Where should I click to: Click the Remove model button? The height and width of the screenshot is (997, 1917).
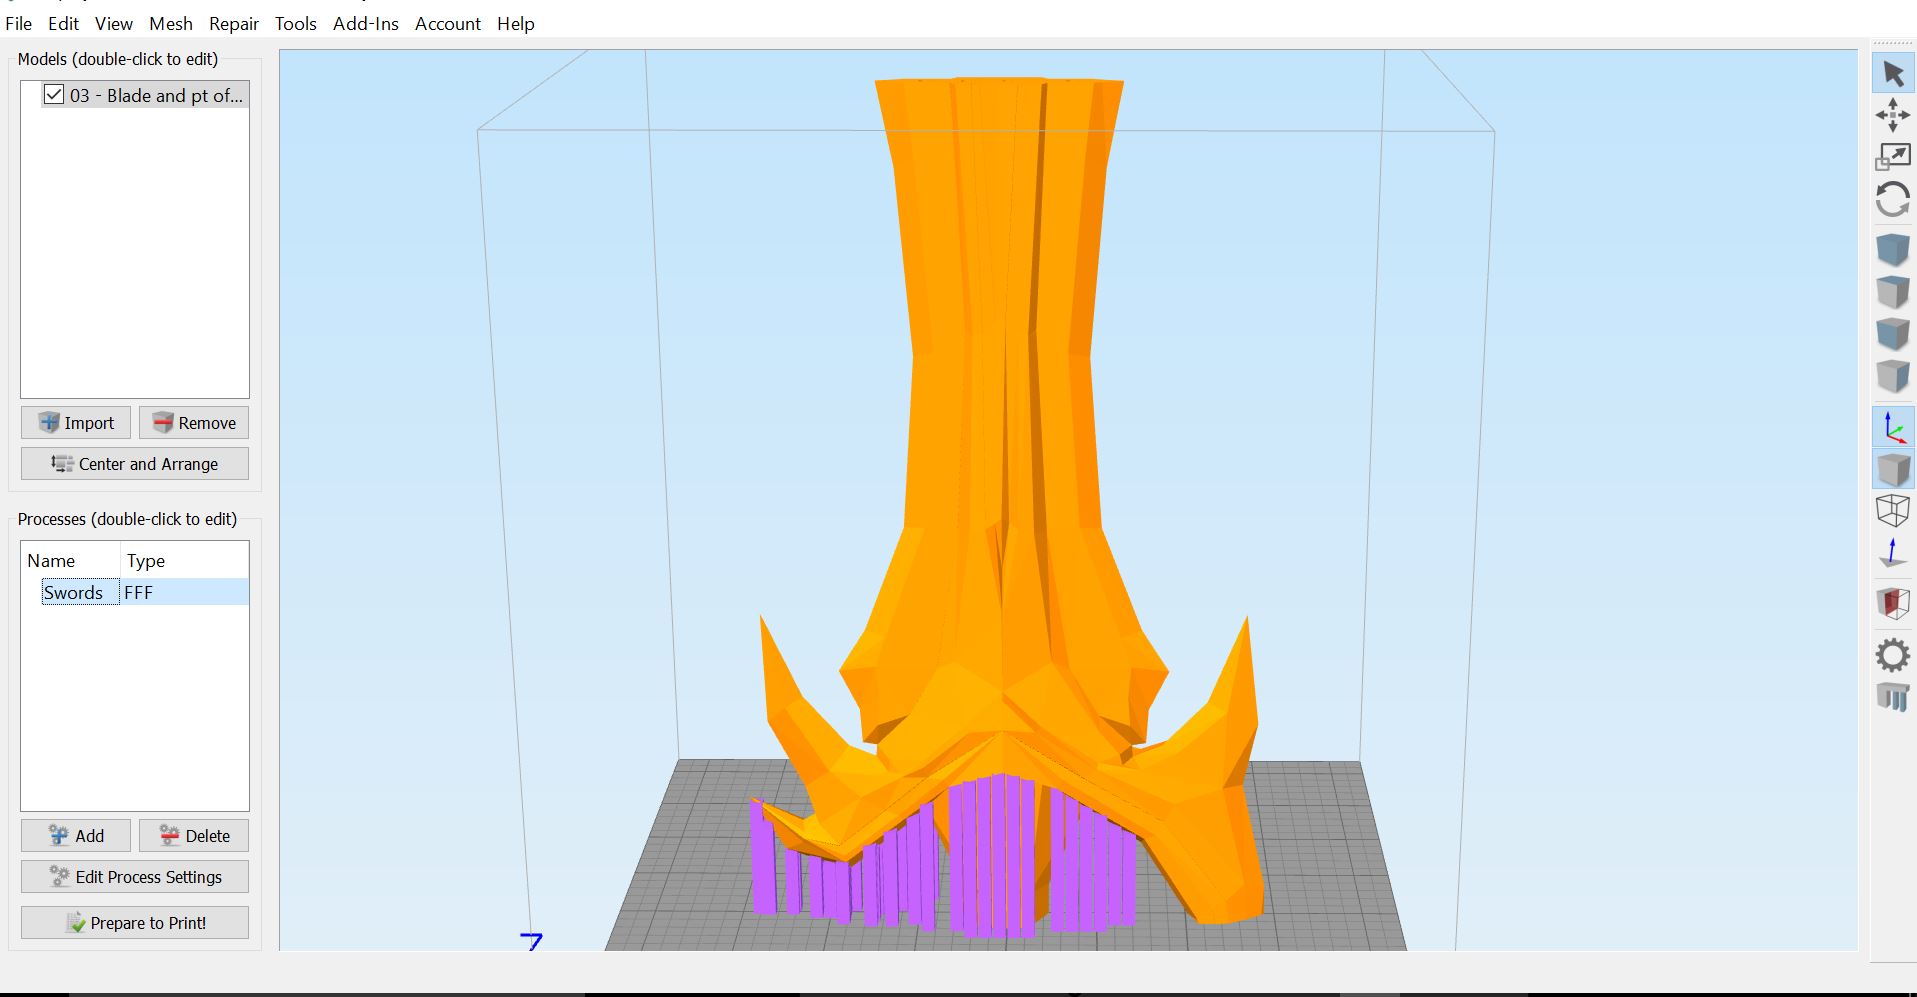(194, 423)
